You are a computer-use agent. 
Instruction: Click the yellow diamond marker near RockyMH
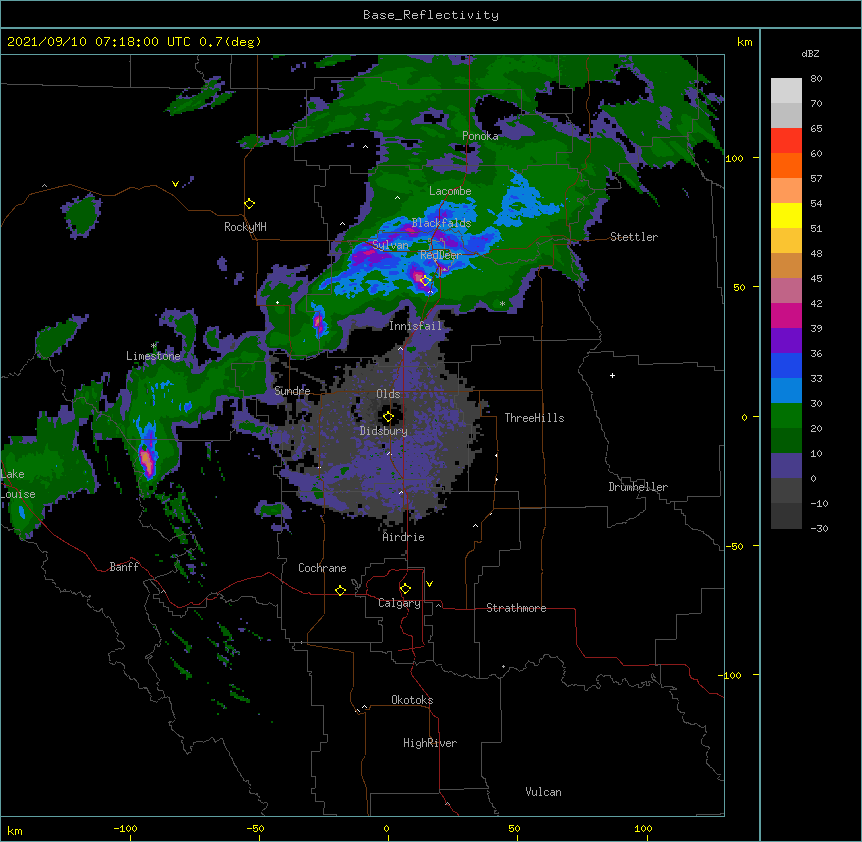pos(249,203)
